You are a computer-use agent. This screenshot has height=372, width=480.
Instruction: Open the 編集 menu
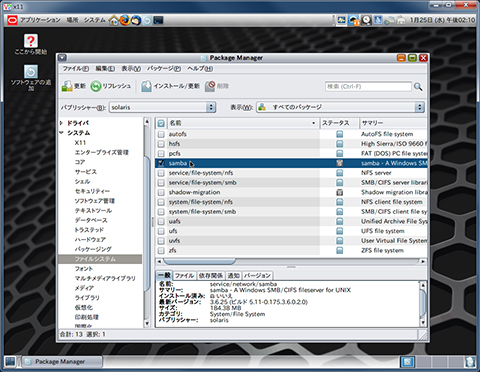click(105, 69)
